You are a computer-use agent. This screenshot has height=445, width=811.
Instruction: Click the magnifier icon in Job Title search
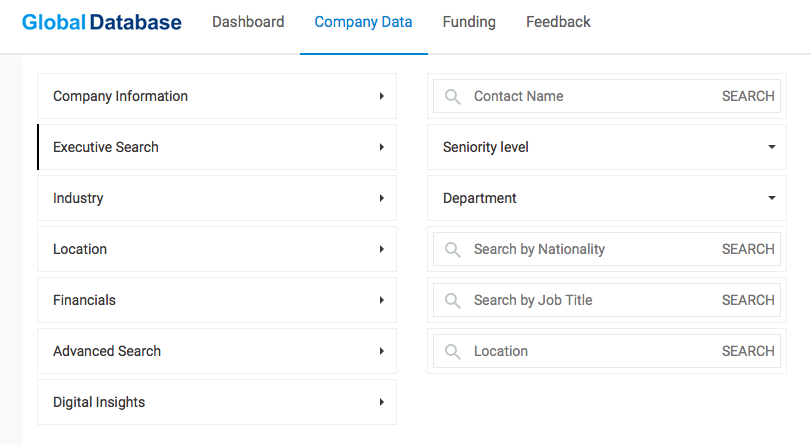click(x=453, y=301)
